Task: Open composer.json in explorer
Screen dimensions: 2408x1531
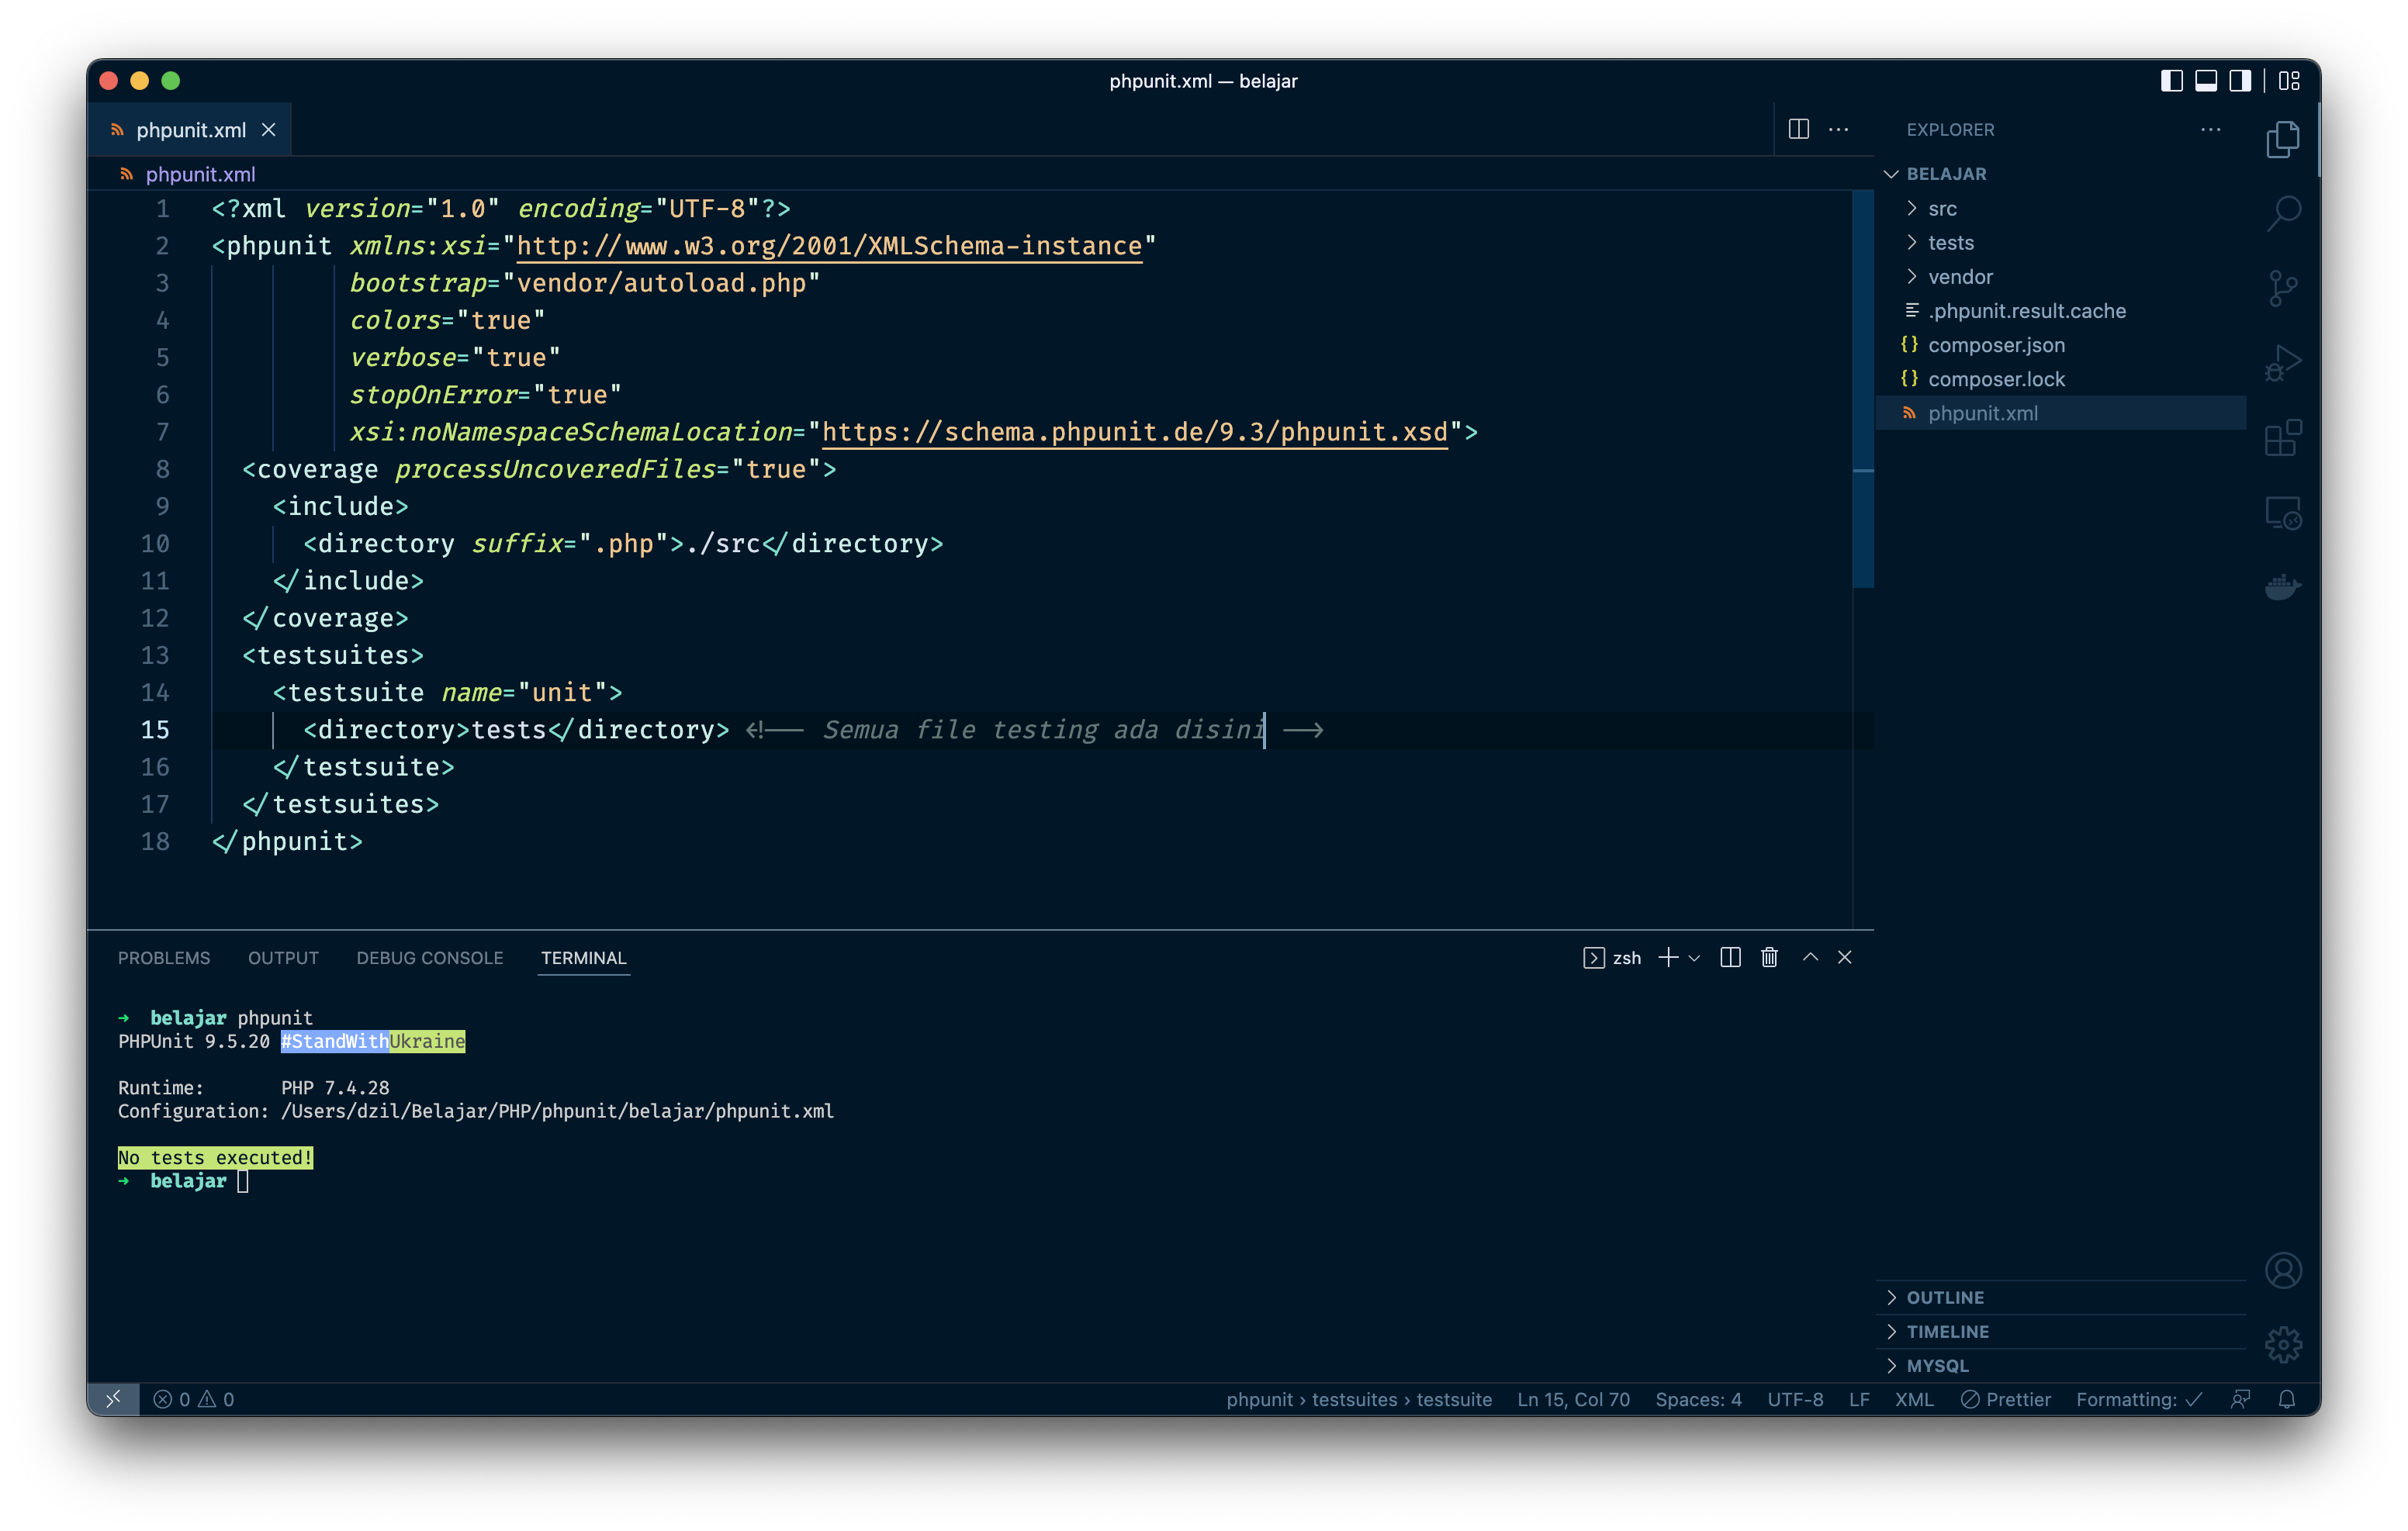Action: tap(2062, 344)
